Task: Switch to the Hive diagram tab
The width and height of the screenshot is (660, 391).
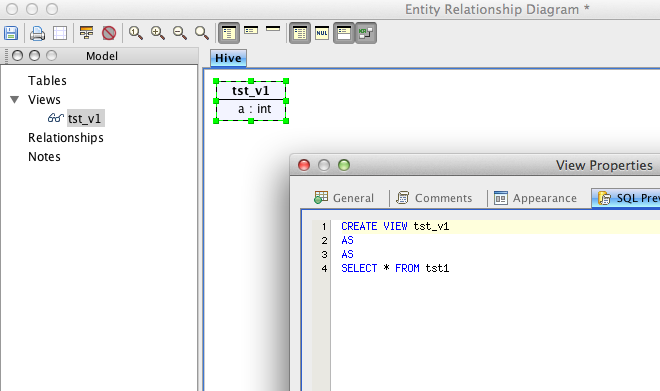Action: click(228, 58)
